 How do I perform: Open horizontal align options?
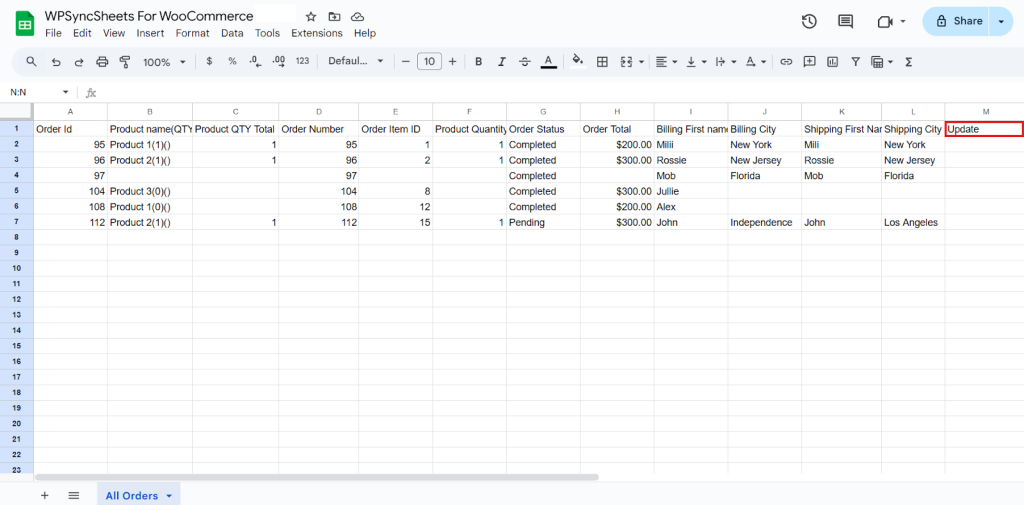[x=665, y=61]
